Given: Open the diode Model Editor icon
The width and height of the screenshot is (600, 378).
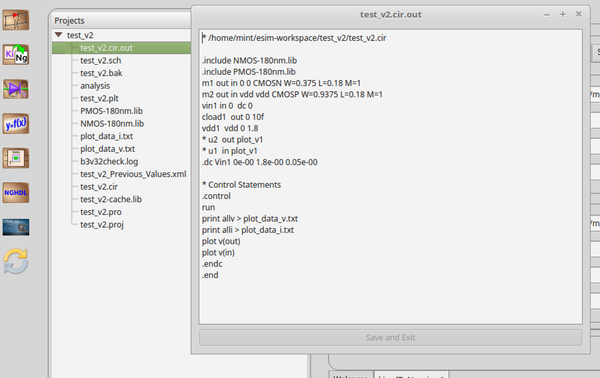Looking at the screenshot, I should point(16,89).
